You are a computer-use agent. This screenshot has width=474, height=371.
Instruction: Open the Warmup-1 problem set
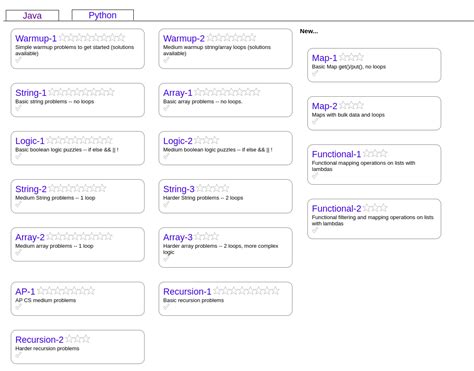[36, 38]
